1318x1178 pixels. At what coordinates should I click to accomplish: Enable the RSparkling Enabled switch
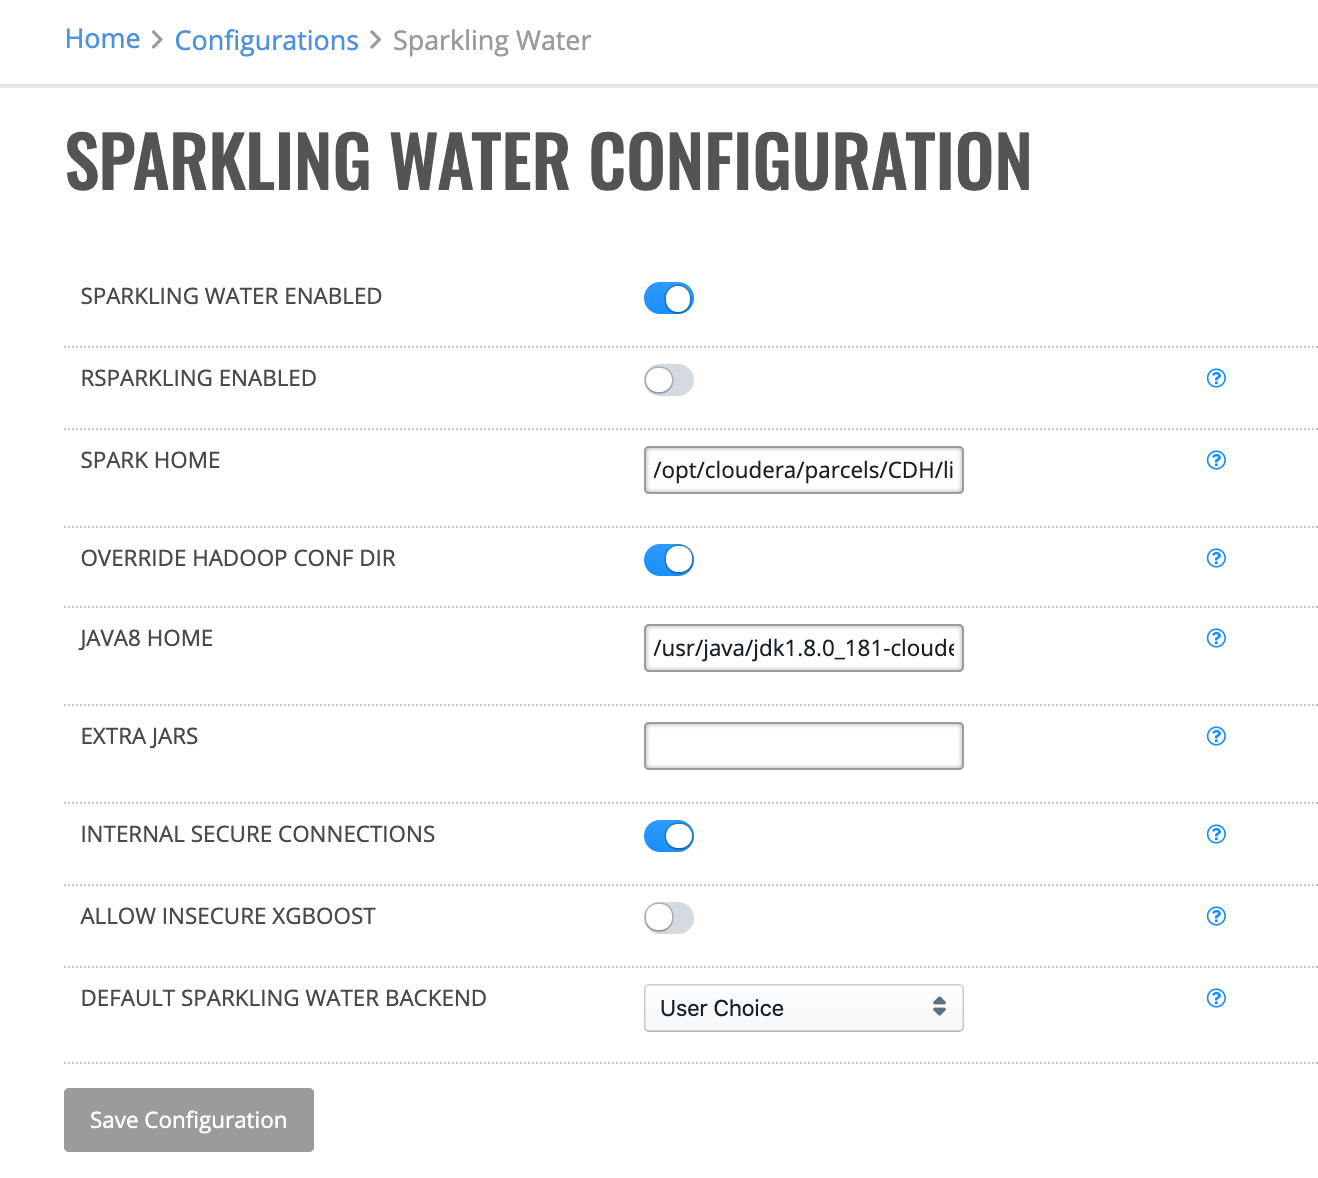tap(669, 380)
